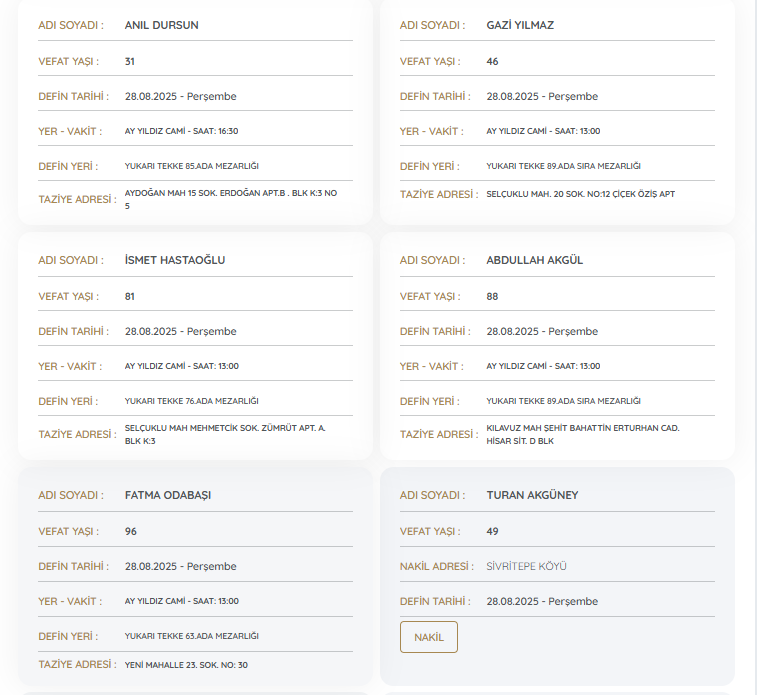Click the SELÇUKLU MAH MEHMETÇİK SOK. address
Viewport: 757px width, 695px height.
[224, 433]
